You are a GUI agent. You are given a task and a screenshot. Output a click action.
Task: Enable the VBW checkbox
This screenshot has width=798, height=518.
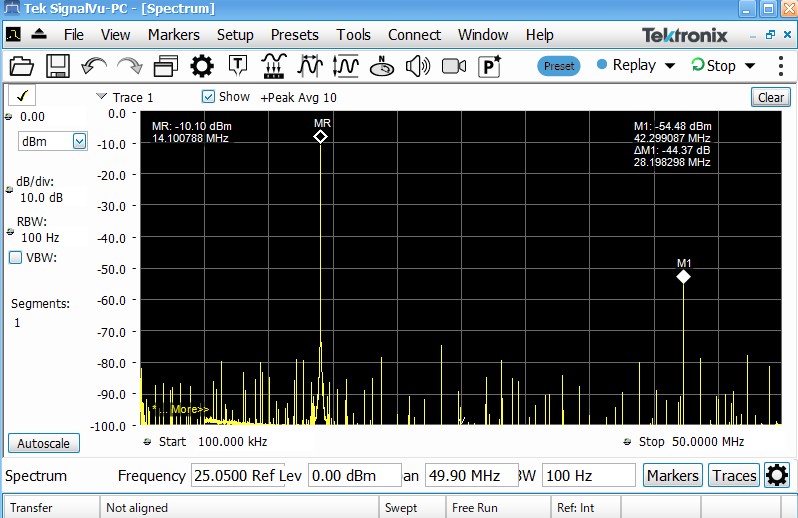(16, 257)
